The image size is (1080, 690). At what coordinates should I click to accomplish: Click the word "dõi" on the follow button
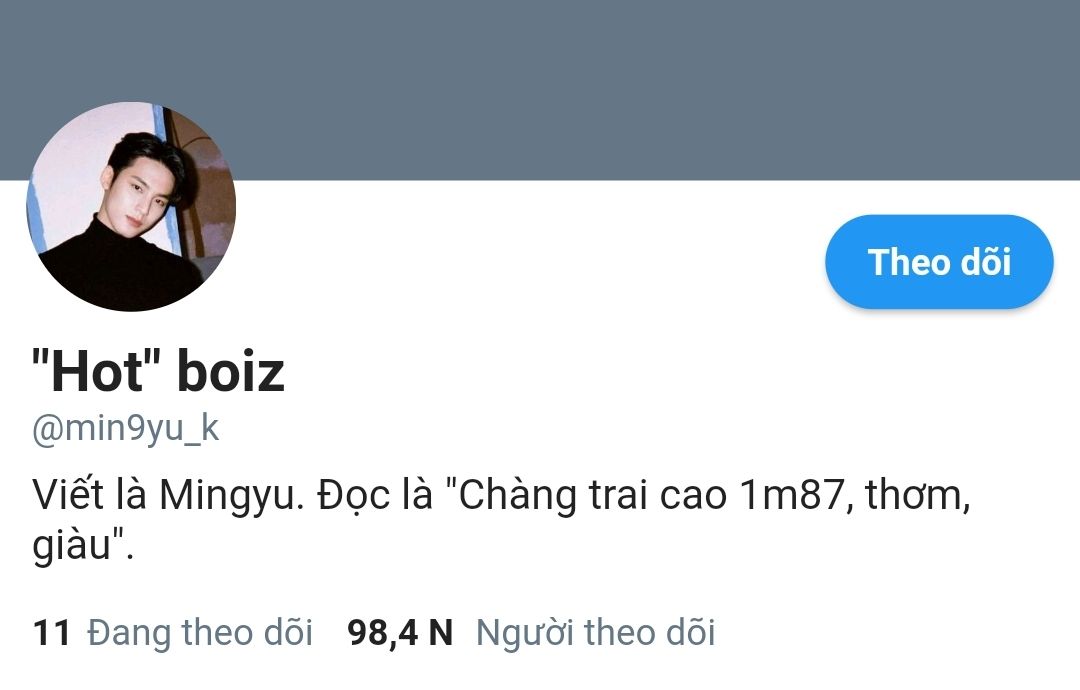[986, 262]
